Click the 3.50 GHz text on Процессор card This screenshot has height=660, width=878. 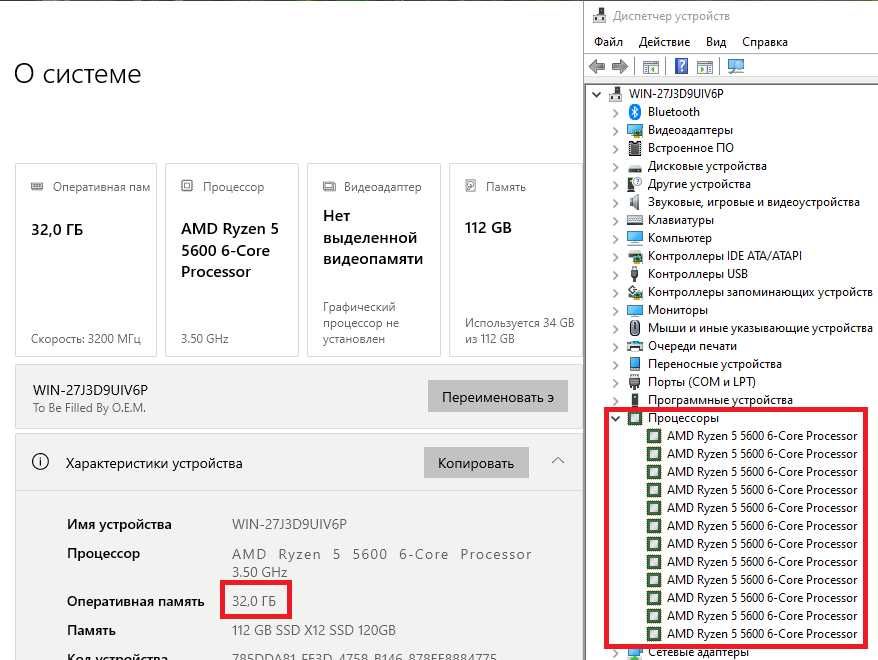coord(204,339)
